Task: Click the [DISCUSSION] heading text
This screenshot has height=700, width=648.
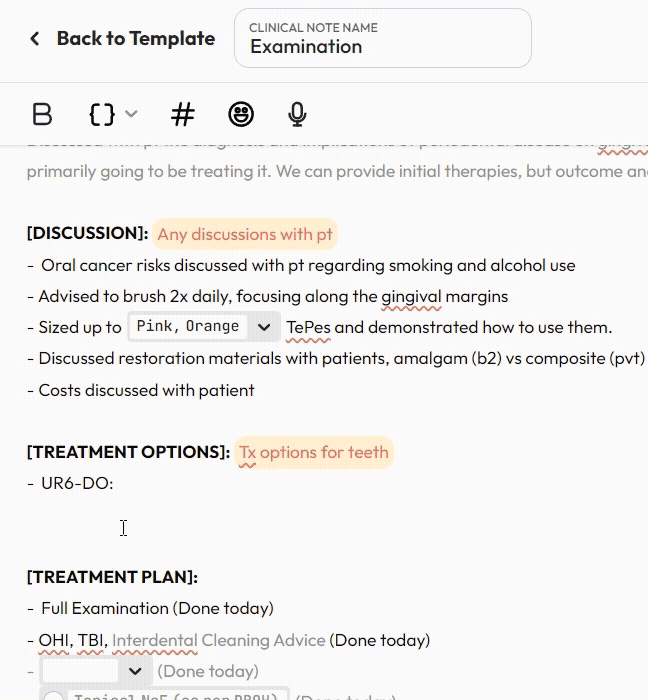Action: click(88, 234)
